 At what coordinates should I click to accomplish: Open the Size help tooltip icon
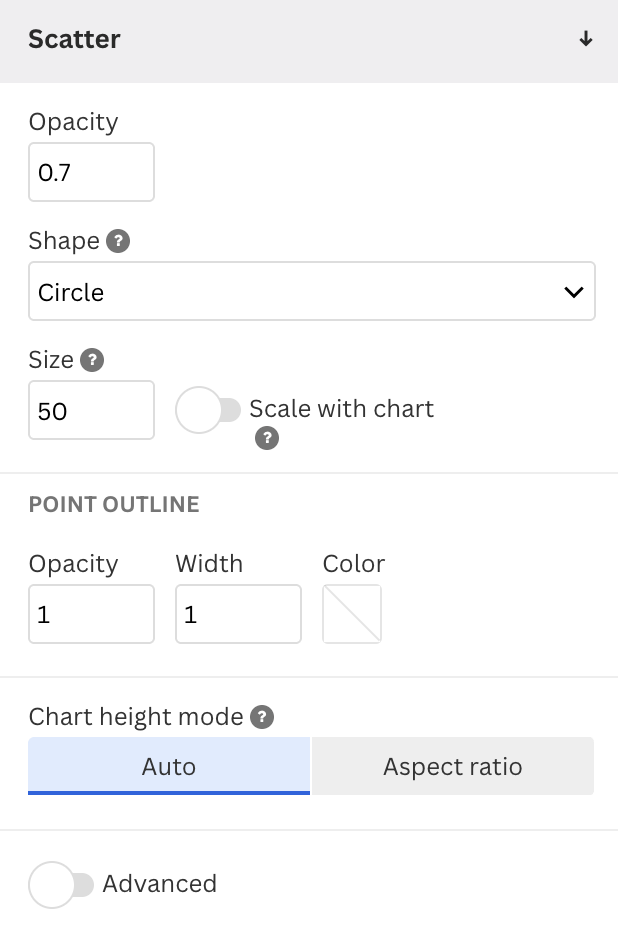(93, 360)
